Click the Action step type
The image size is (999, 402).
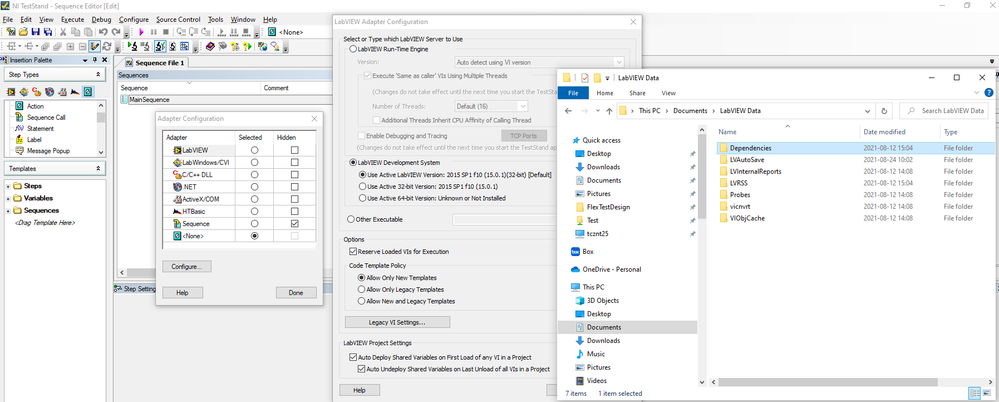pyautogui.click(x=36, y=106)
